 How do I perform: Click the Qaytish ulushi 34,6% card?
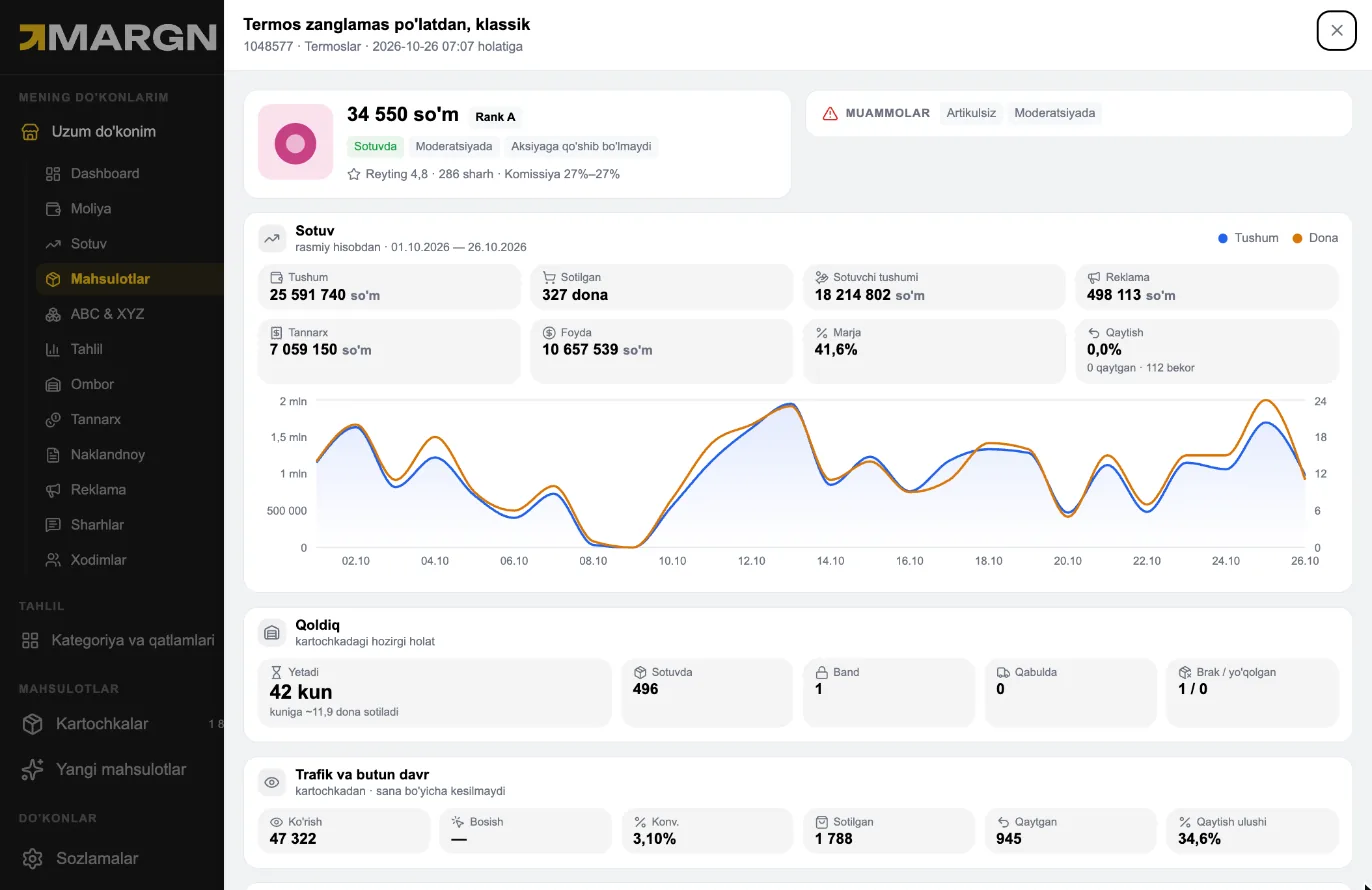pyautogui.click(x=1252, y=831)
